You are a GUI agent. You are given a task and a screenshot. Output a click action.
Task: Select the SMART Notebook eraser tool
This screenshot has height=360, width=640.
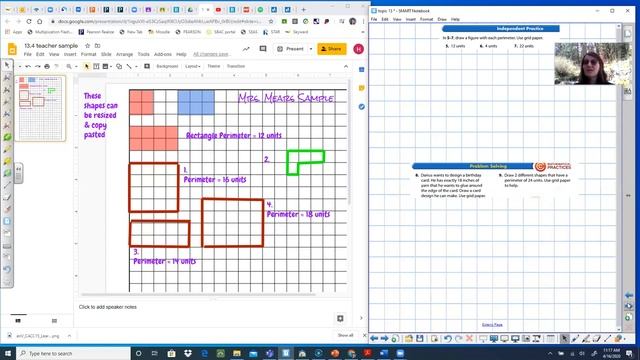pos(597,338)
